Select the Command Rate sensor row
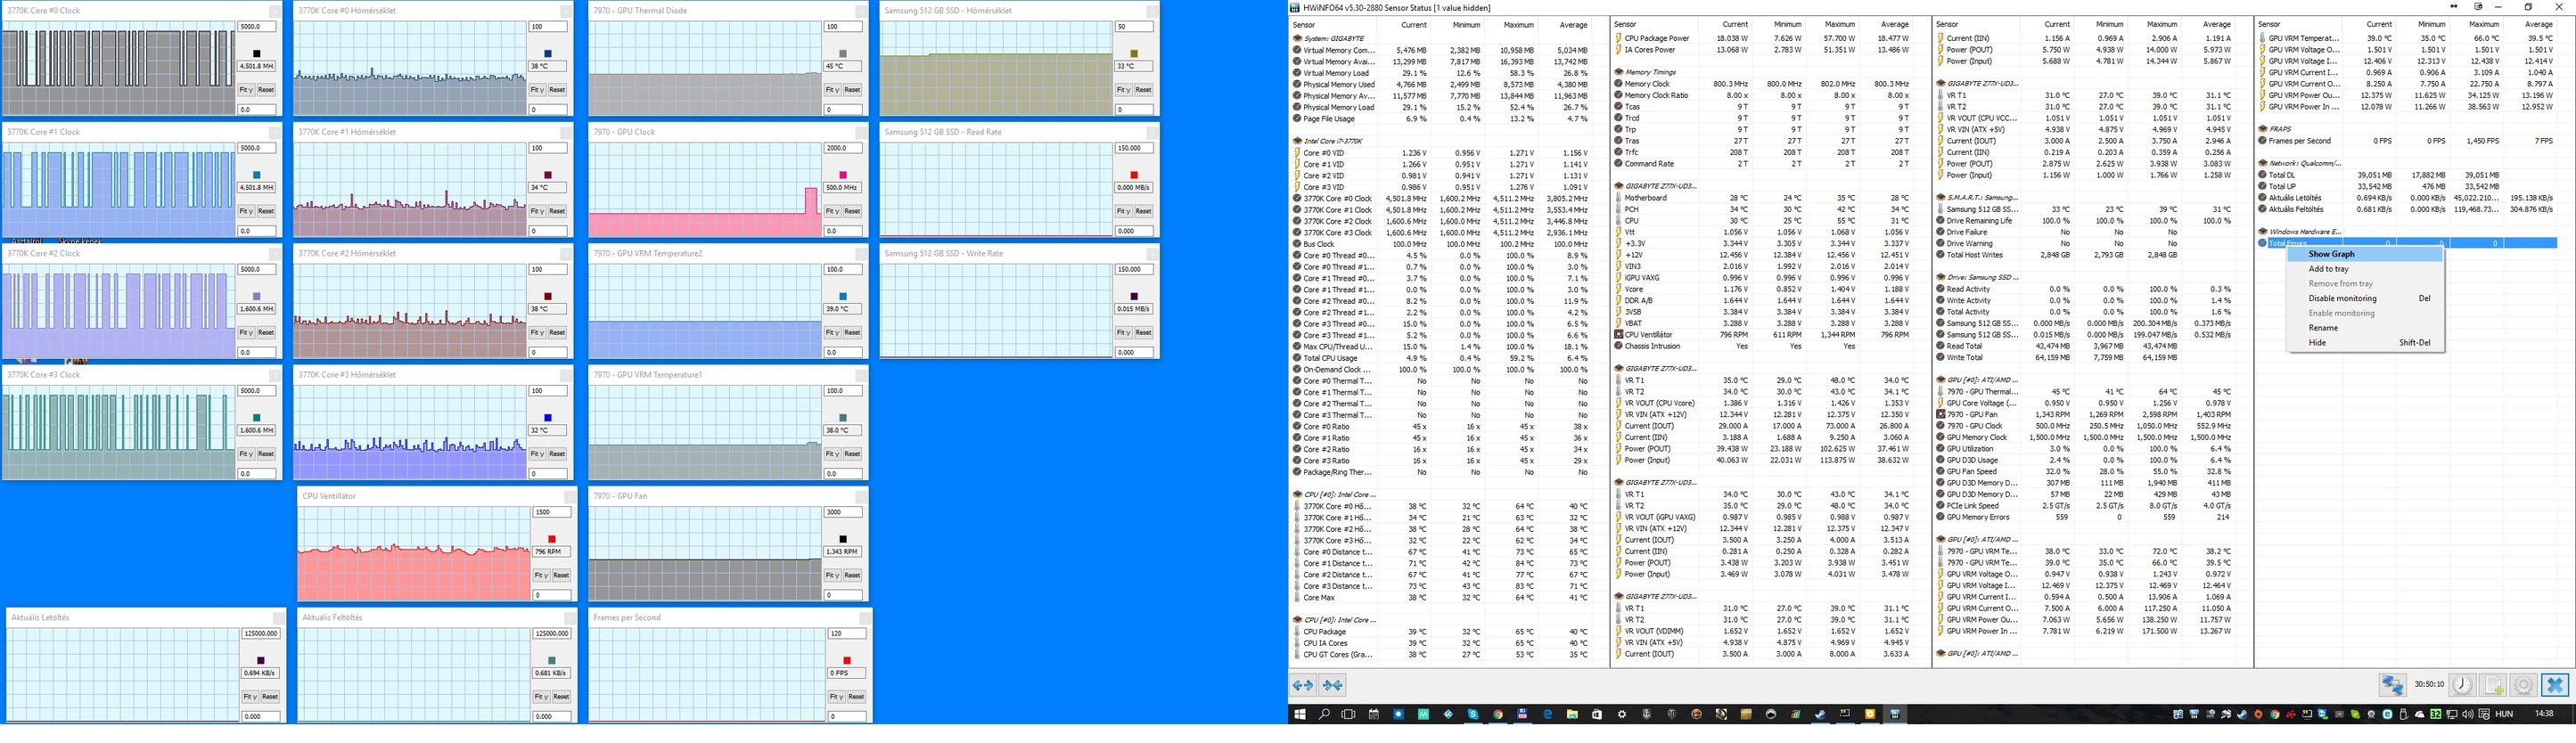Viewport: 2576px width, 743px height. pyautogui.click(x=1765, y=164)
